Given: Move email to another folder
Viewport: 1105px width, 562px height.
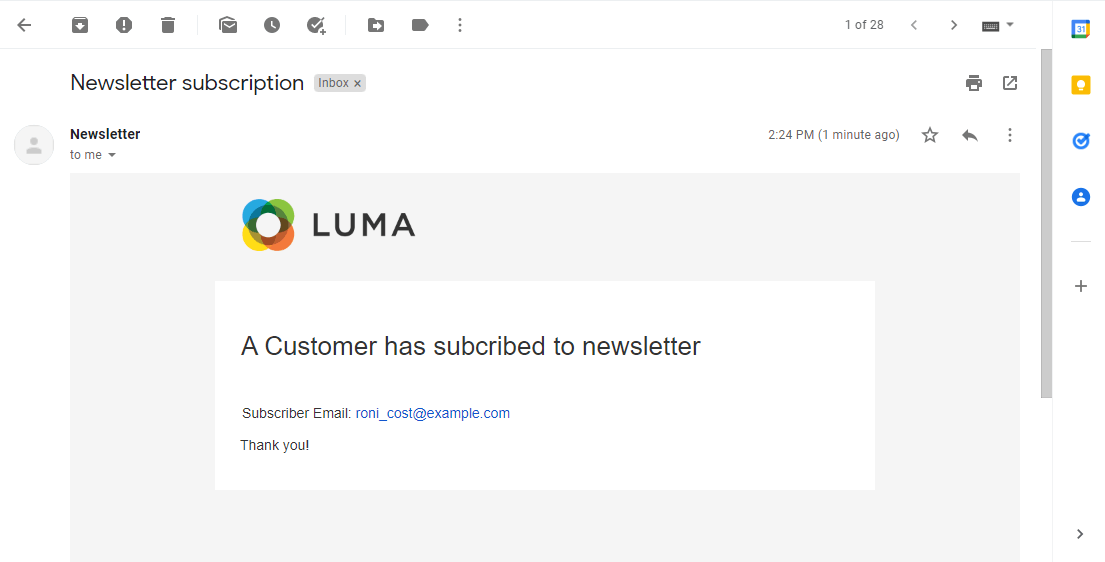Looking at the screenshot, I should [x=376, y=25].
